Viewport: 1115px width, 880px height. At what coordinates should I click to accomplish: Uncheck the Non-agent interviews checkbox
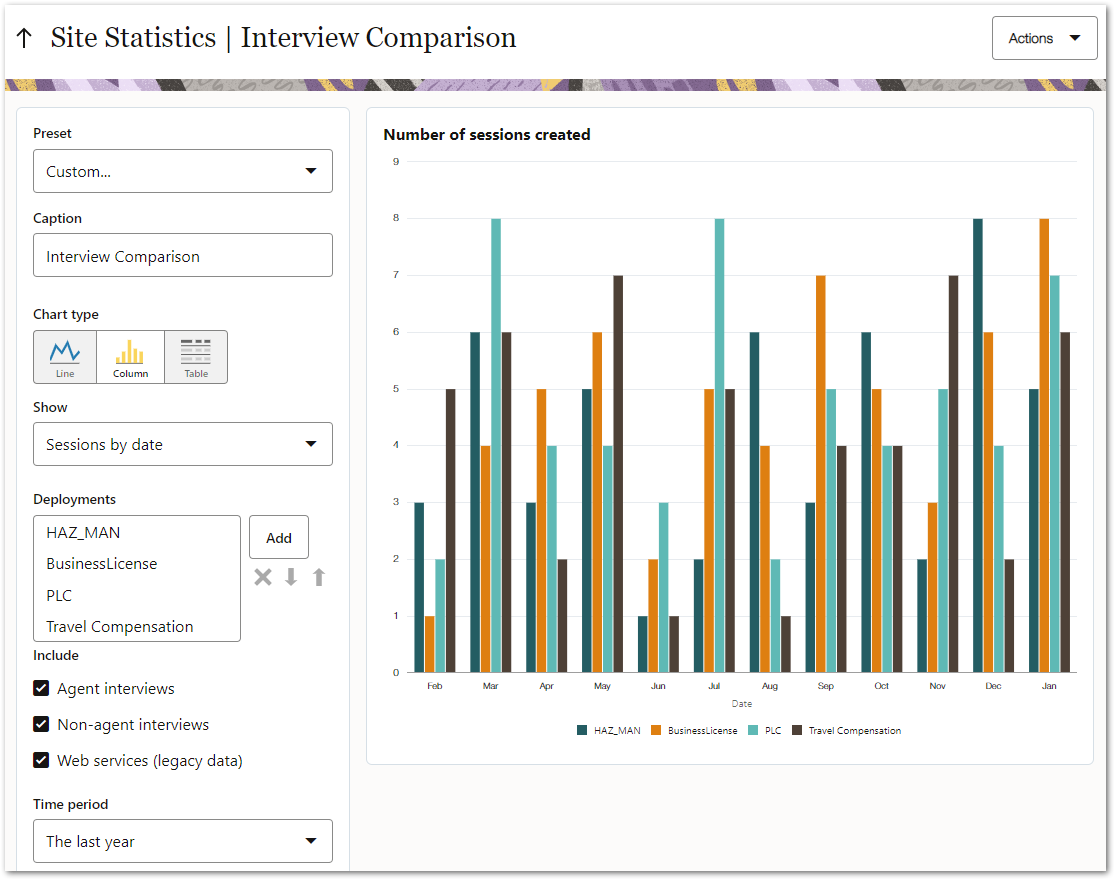pos(41,724)
